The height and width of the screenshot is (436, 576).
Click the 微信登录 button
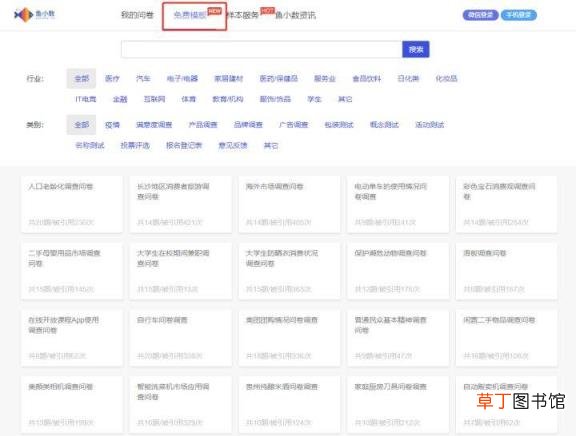[x=480, y=15]
